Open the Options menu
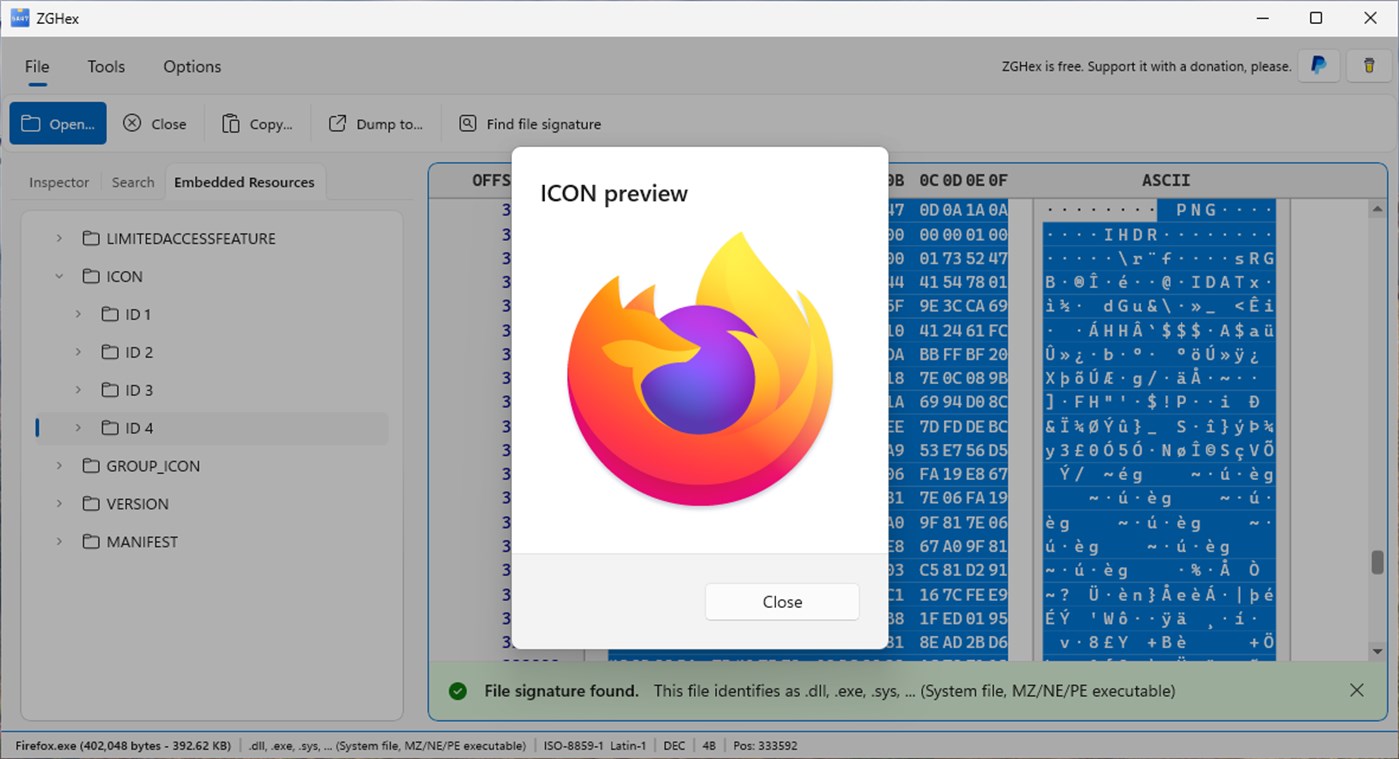 (192, 67)
